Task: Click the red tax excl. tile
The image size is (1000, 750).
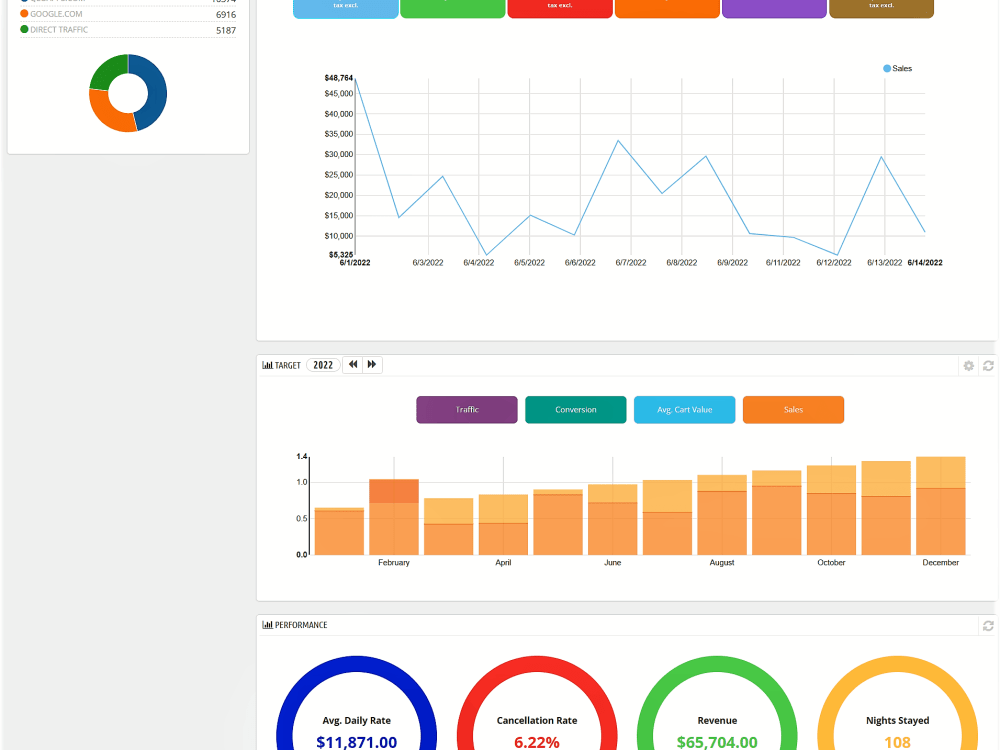Action: coord(560,8)
